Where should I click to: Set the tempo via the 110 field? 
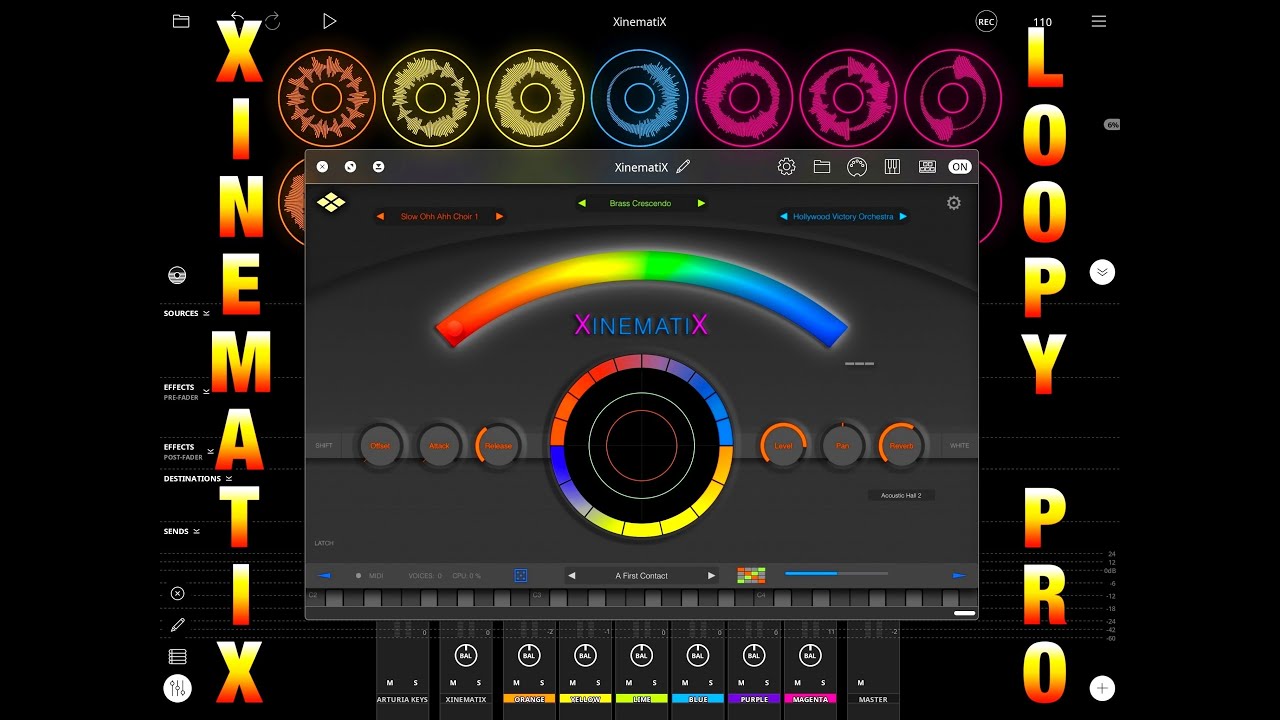[1042, 22]
